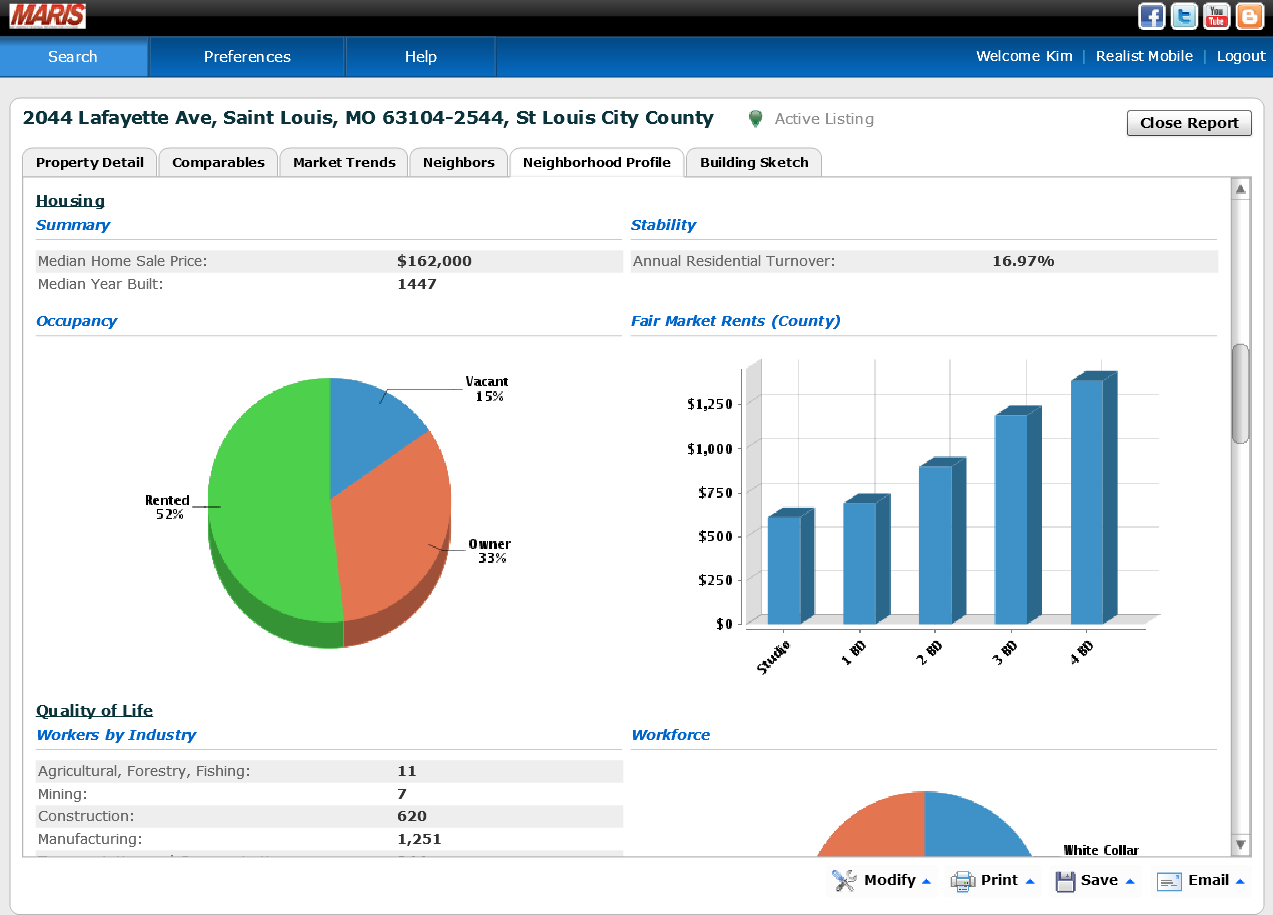Open the YouTube icon link
The image size is (1273, 915).
click(1216, 16)
